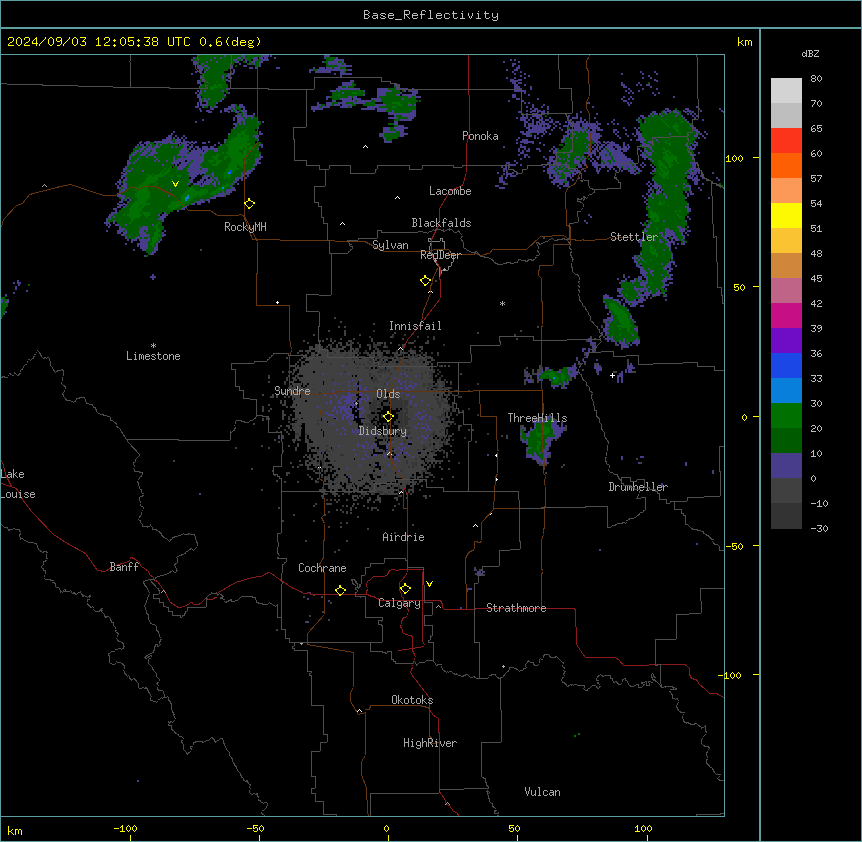Click the white asterisk marker east of Innisfail
862x842 pixels.
coord(502,303)
